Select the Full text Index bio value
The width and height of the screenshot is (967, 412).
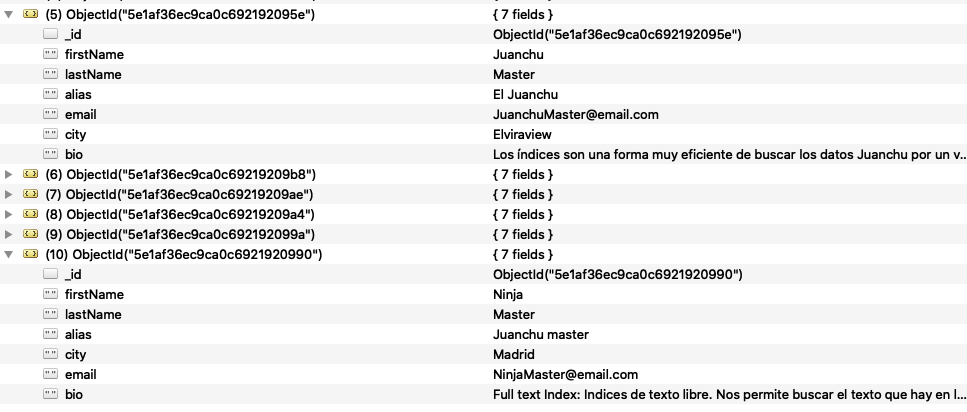[x=729, y=395]
